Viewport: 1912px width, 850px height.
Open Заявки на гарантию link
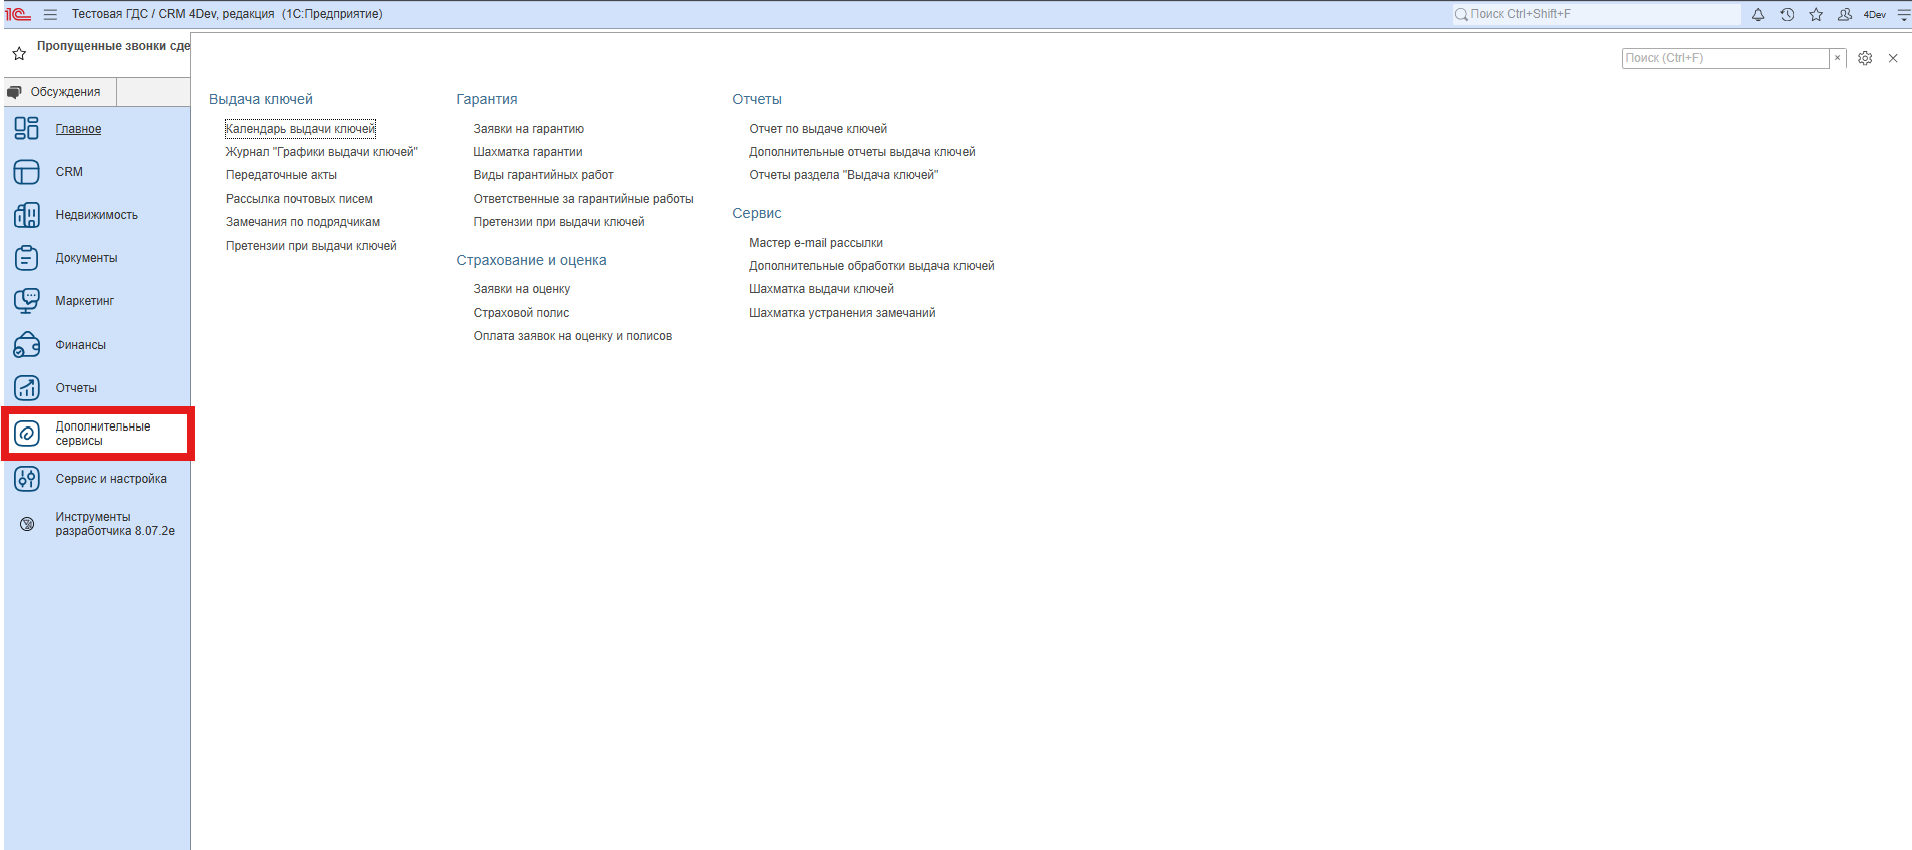point(528,129)
